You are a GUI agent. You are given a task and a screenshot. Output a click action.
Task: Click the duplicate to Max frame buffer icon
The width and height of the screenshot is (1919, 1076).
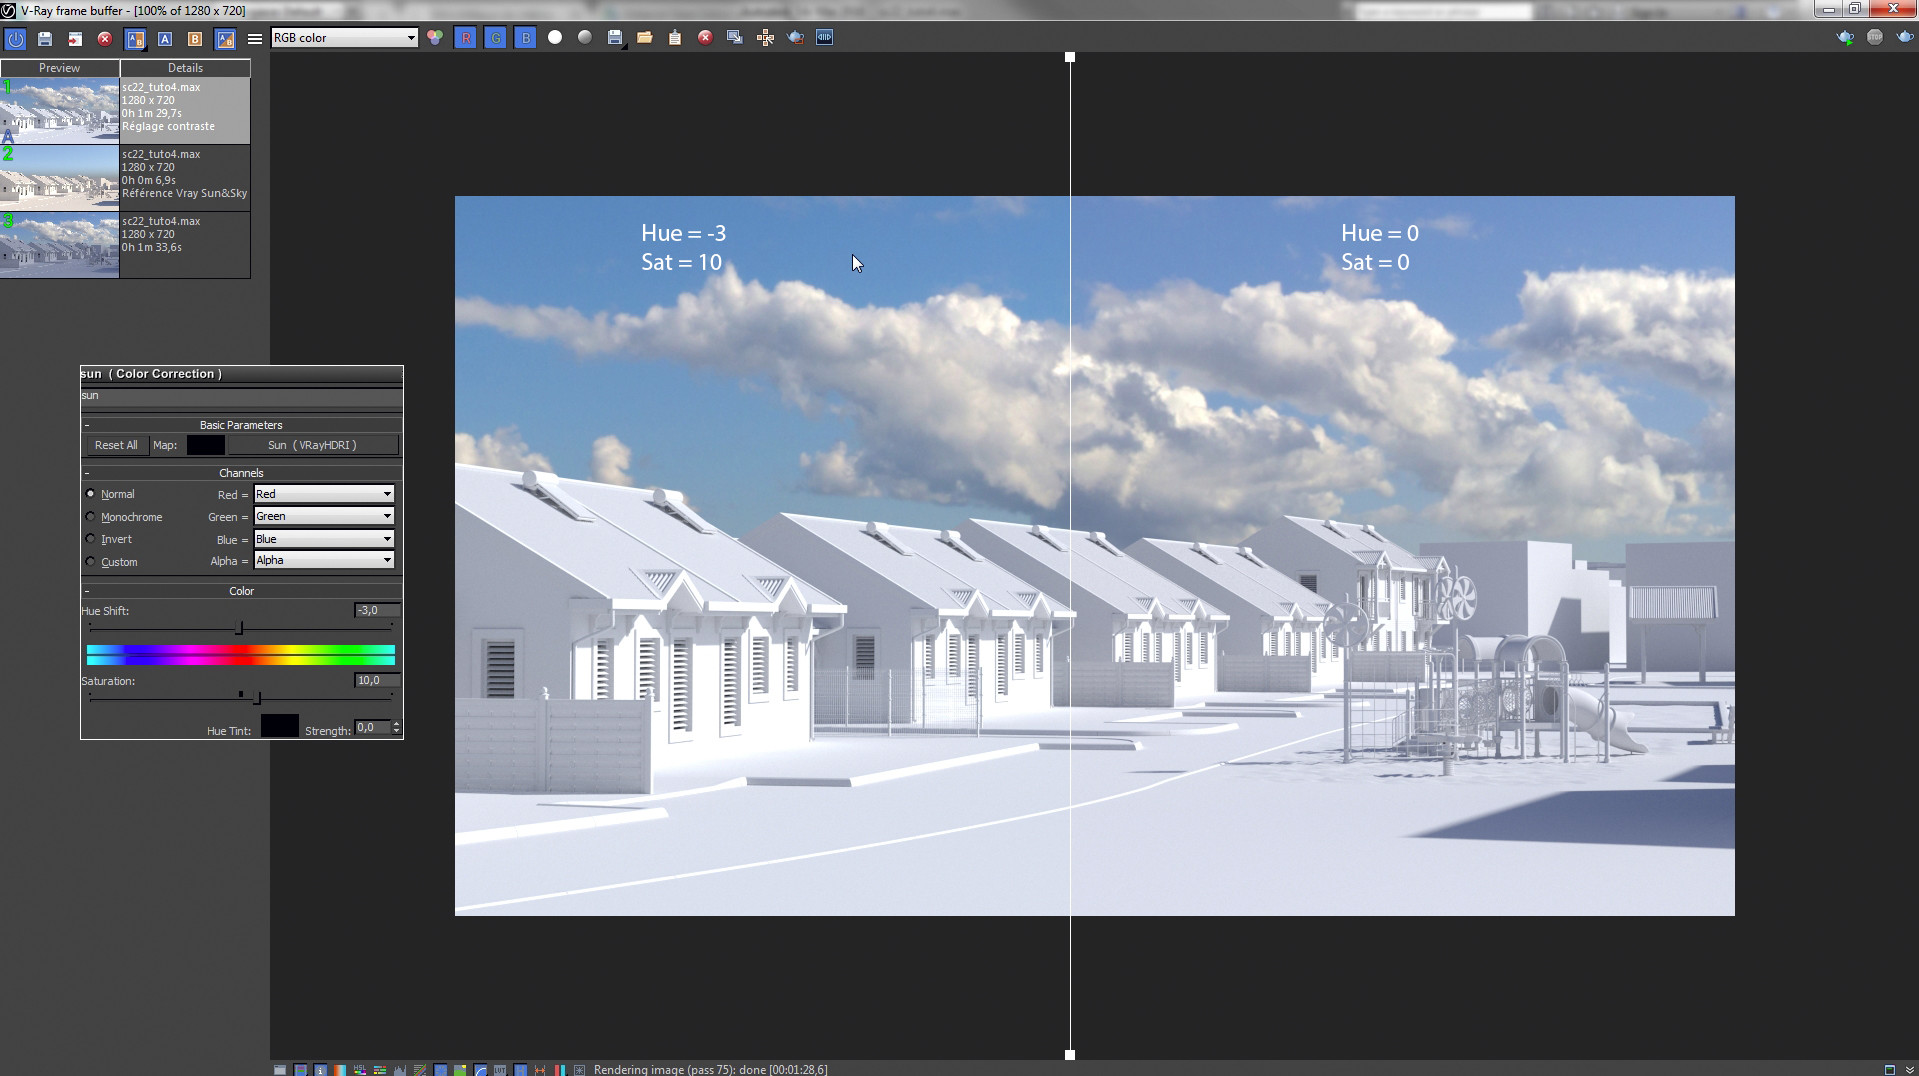click(x=735, y=37)
